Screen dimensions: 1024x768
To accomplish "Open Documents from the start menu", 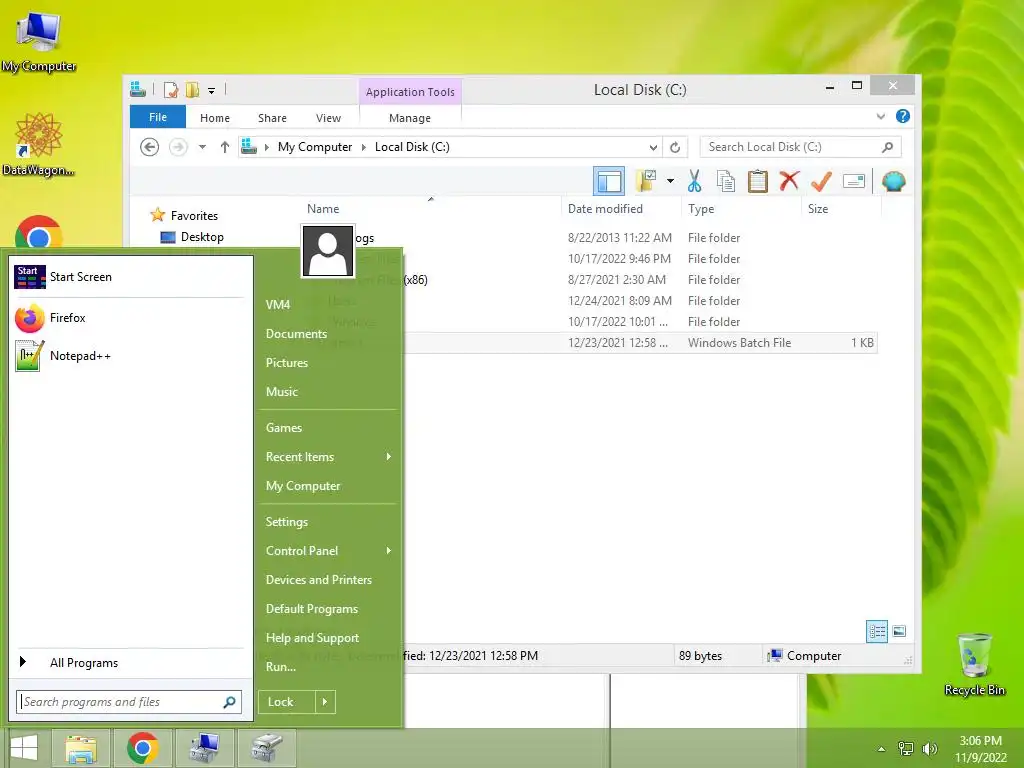I will (x=296, y=334).
